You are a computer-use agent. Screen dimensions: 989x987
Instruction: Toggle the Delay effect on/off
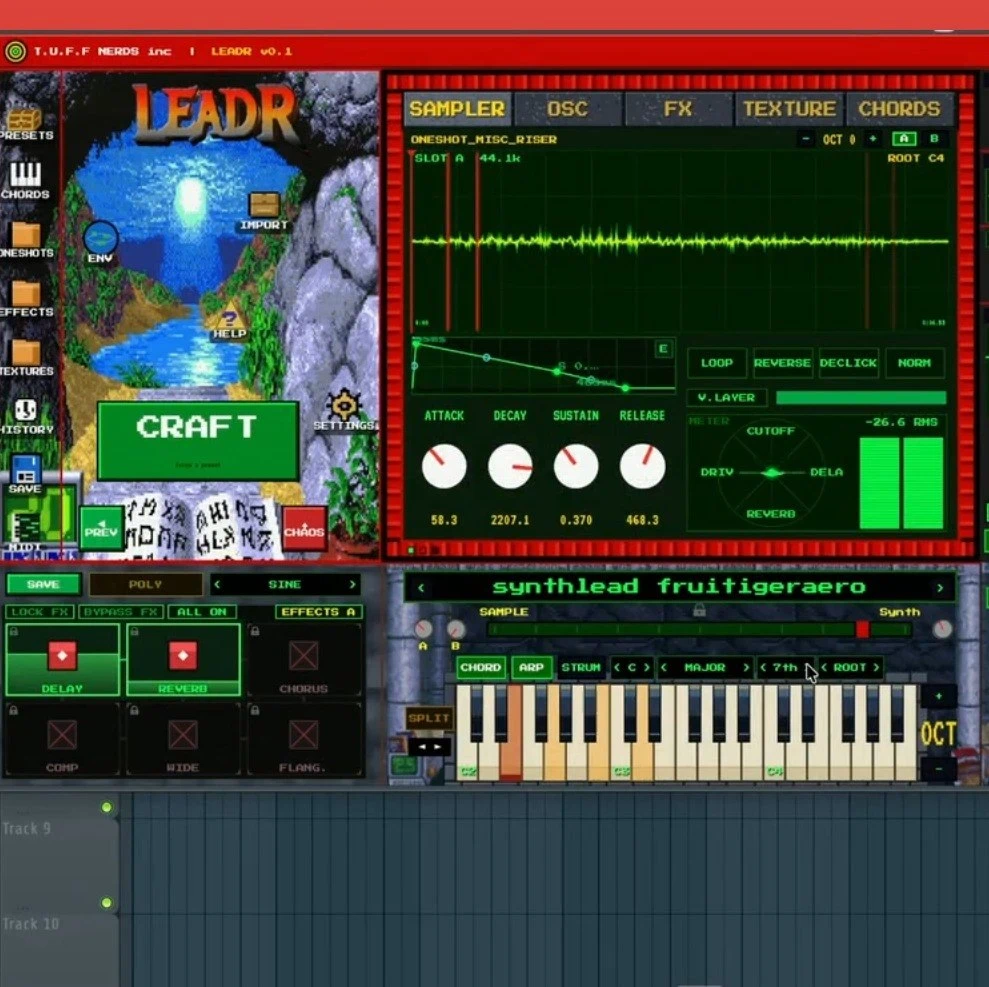coord(62,656)
